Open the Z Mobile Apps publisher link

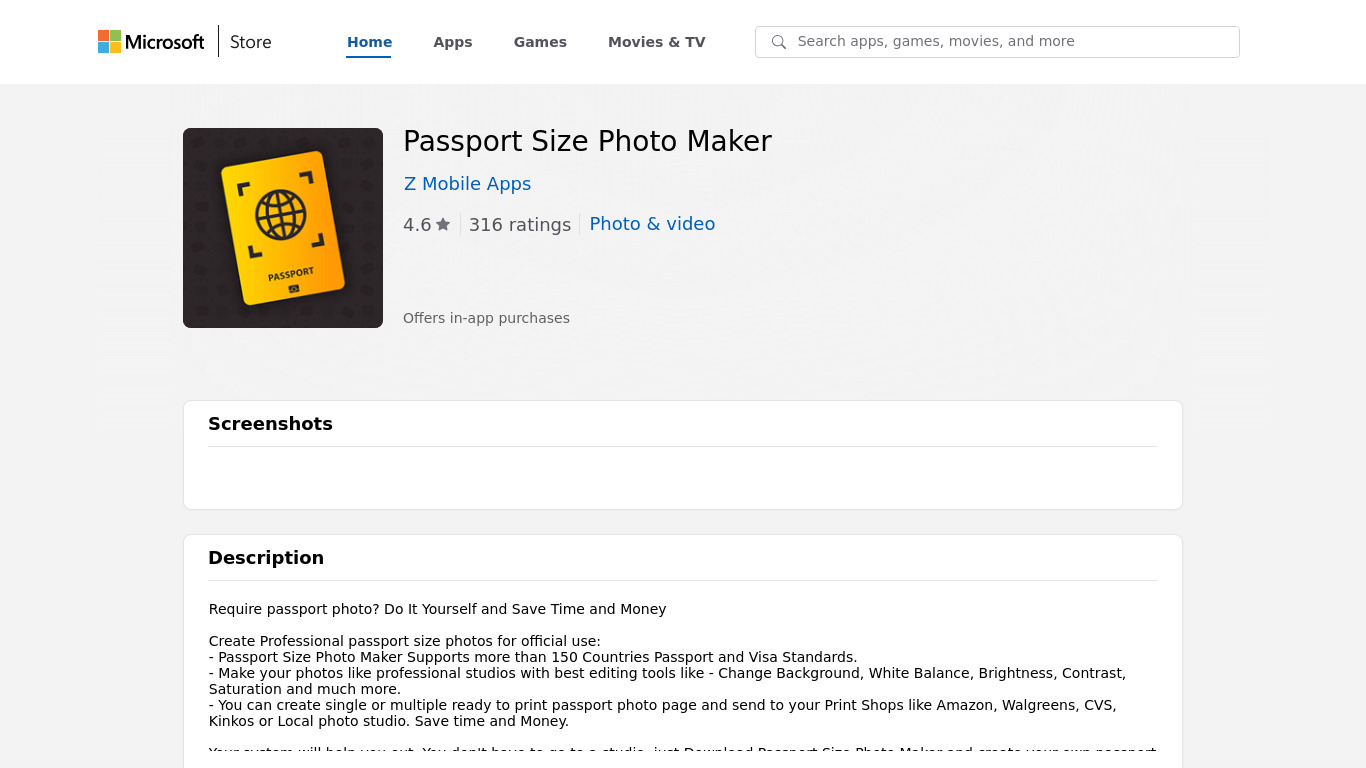click(x=467, y=184)
